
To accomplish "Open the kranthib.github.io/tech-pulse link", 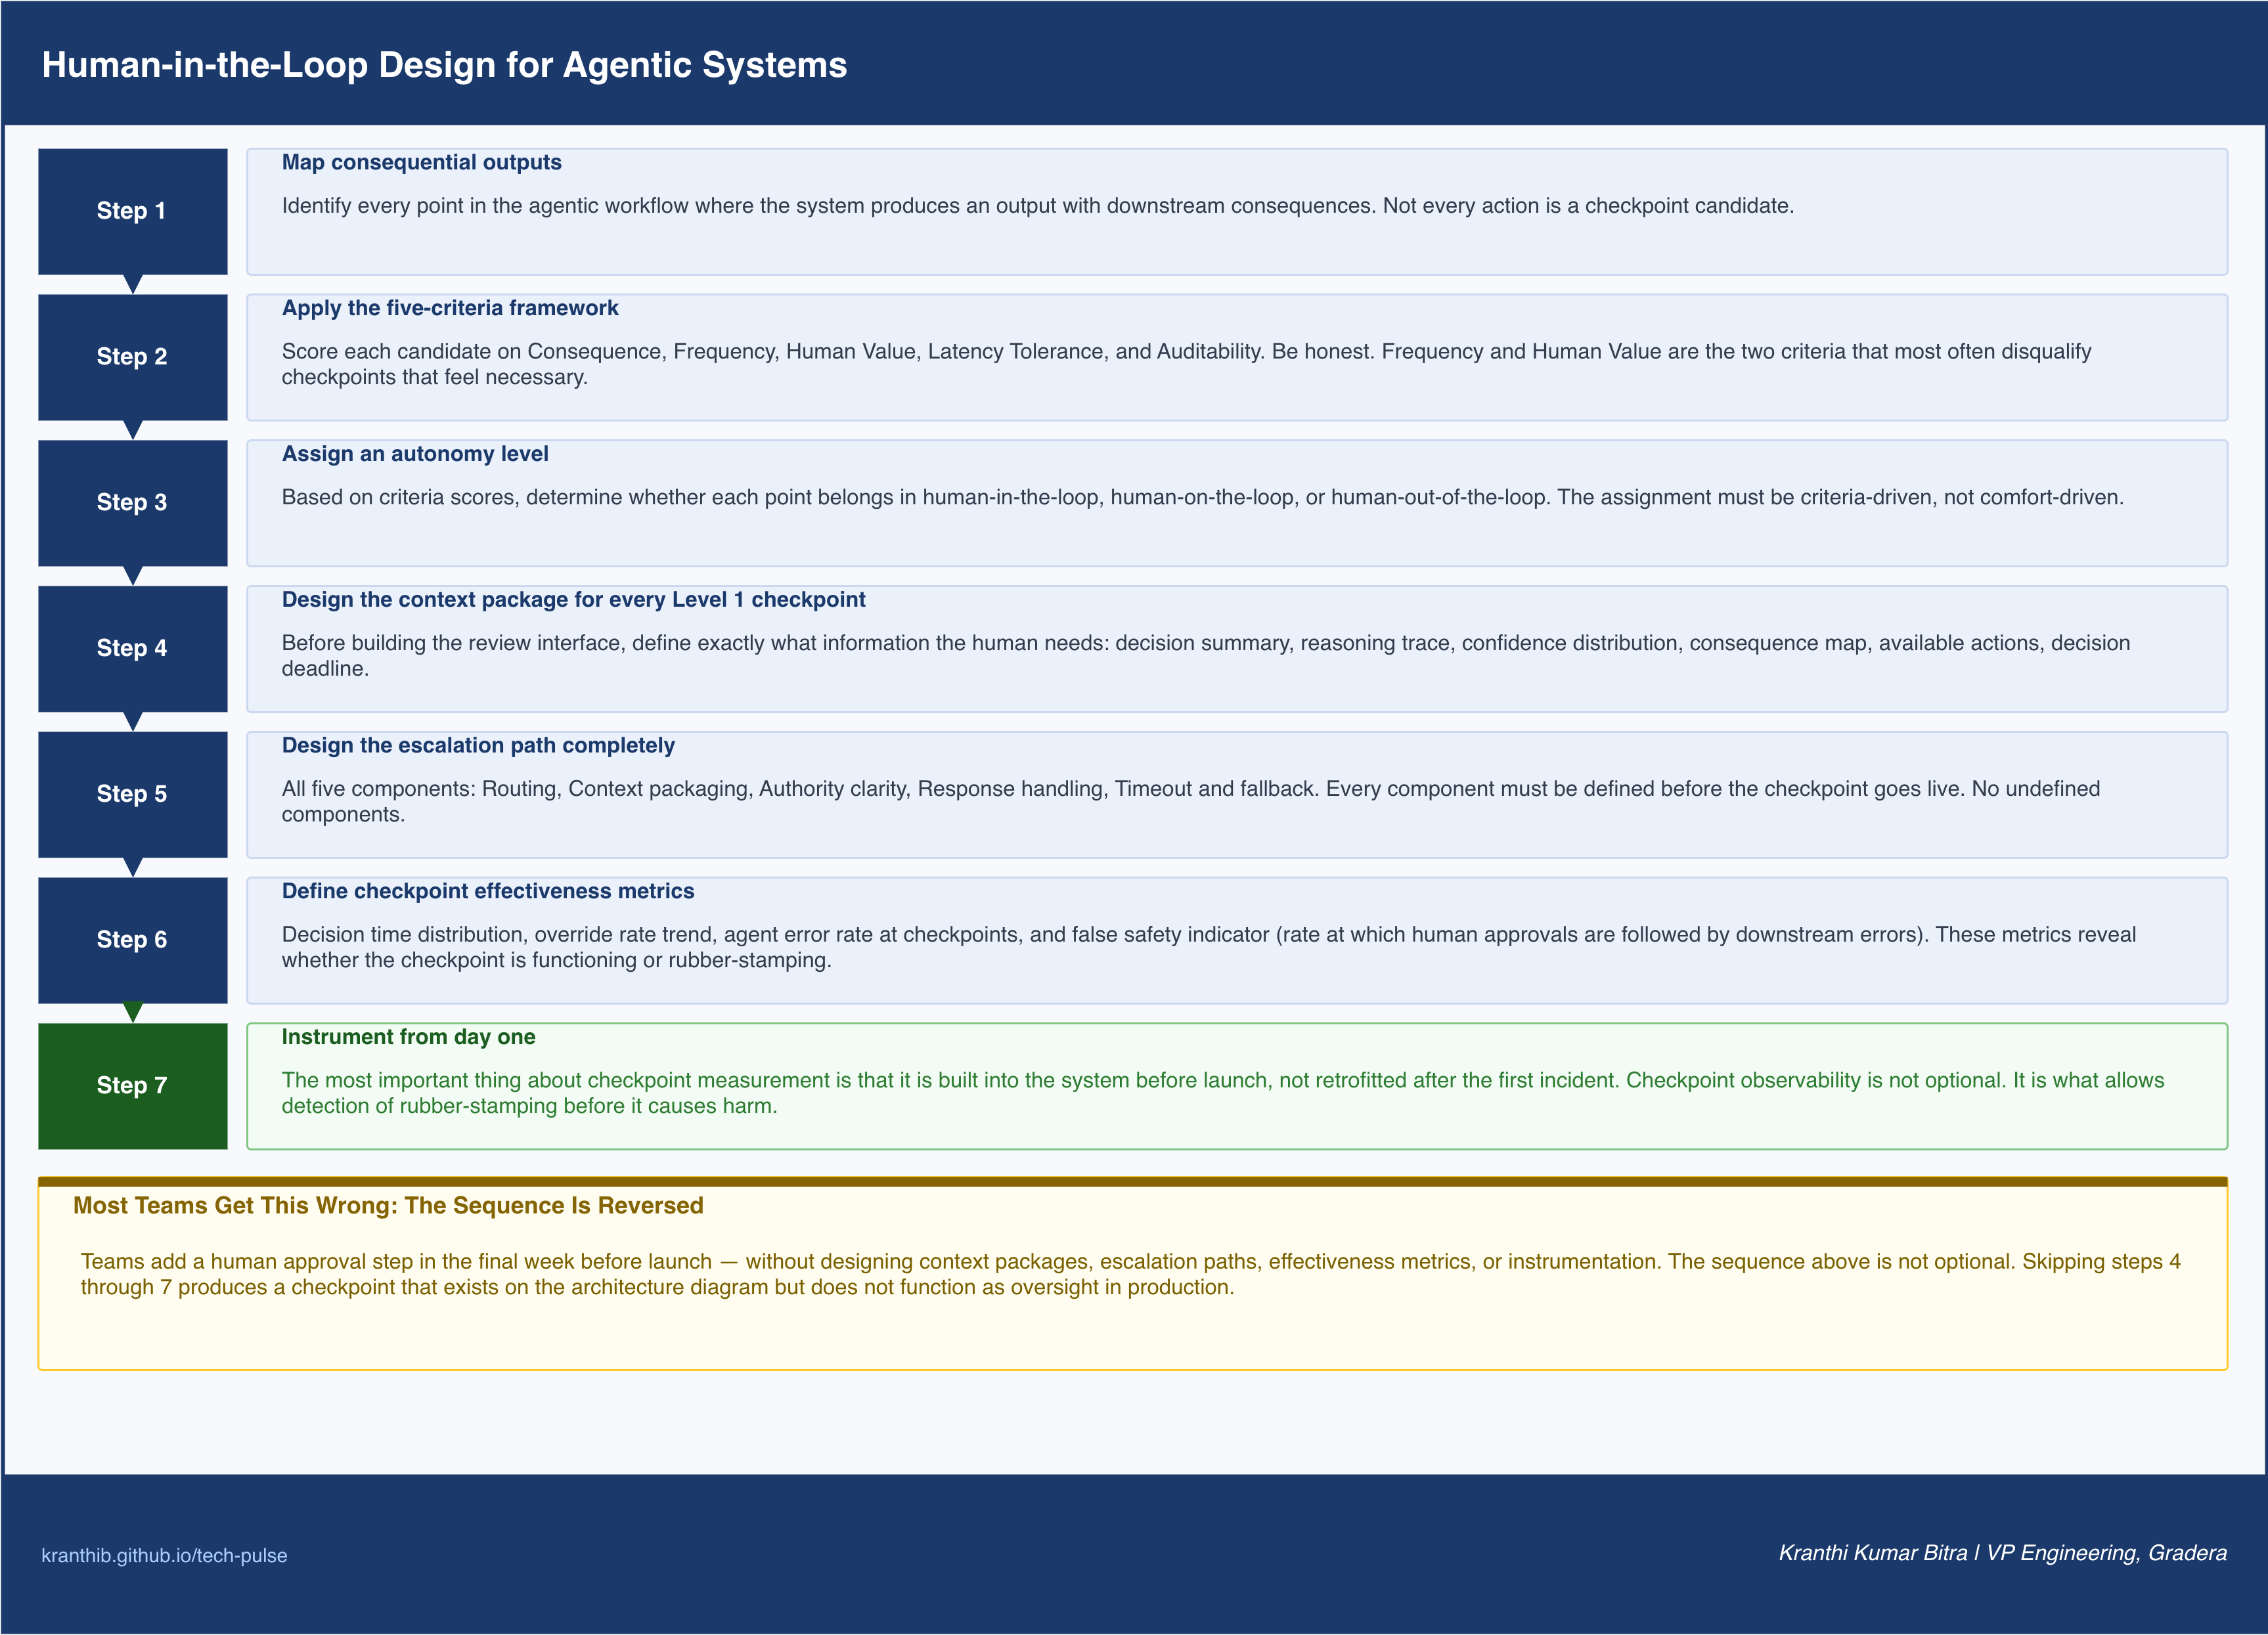I will click(x=164, y=1555).
